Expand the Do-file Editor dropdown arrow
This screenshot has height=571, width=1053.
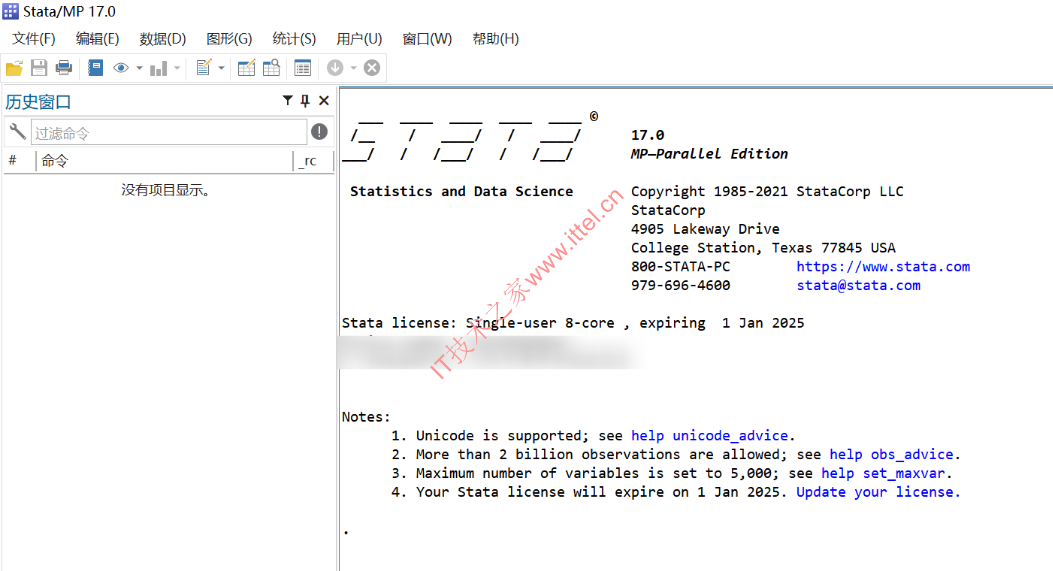221,68
